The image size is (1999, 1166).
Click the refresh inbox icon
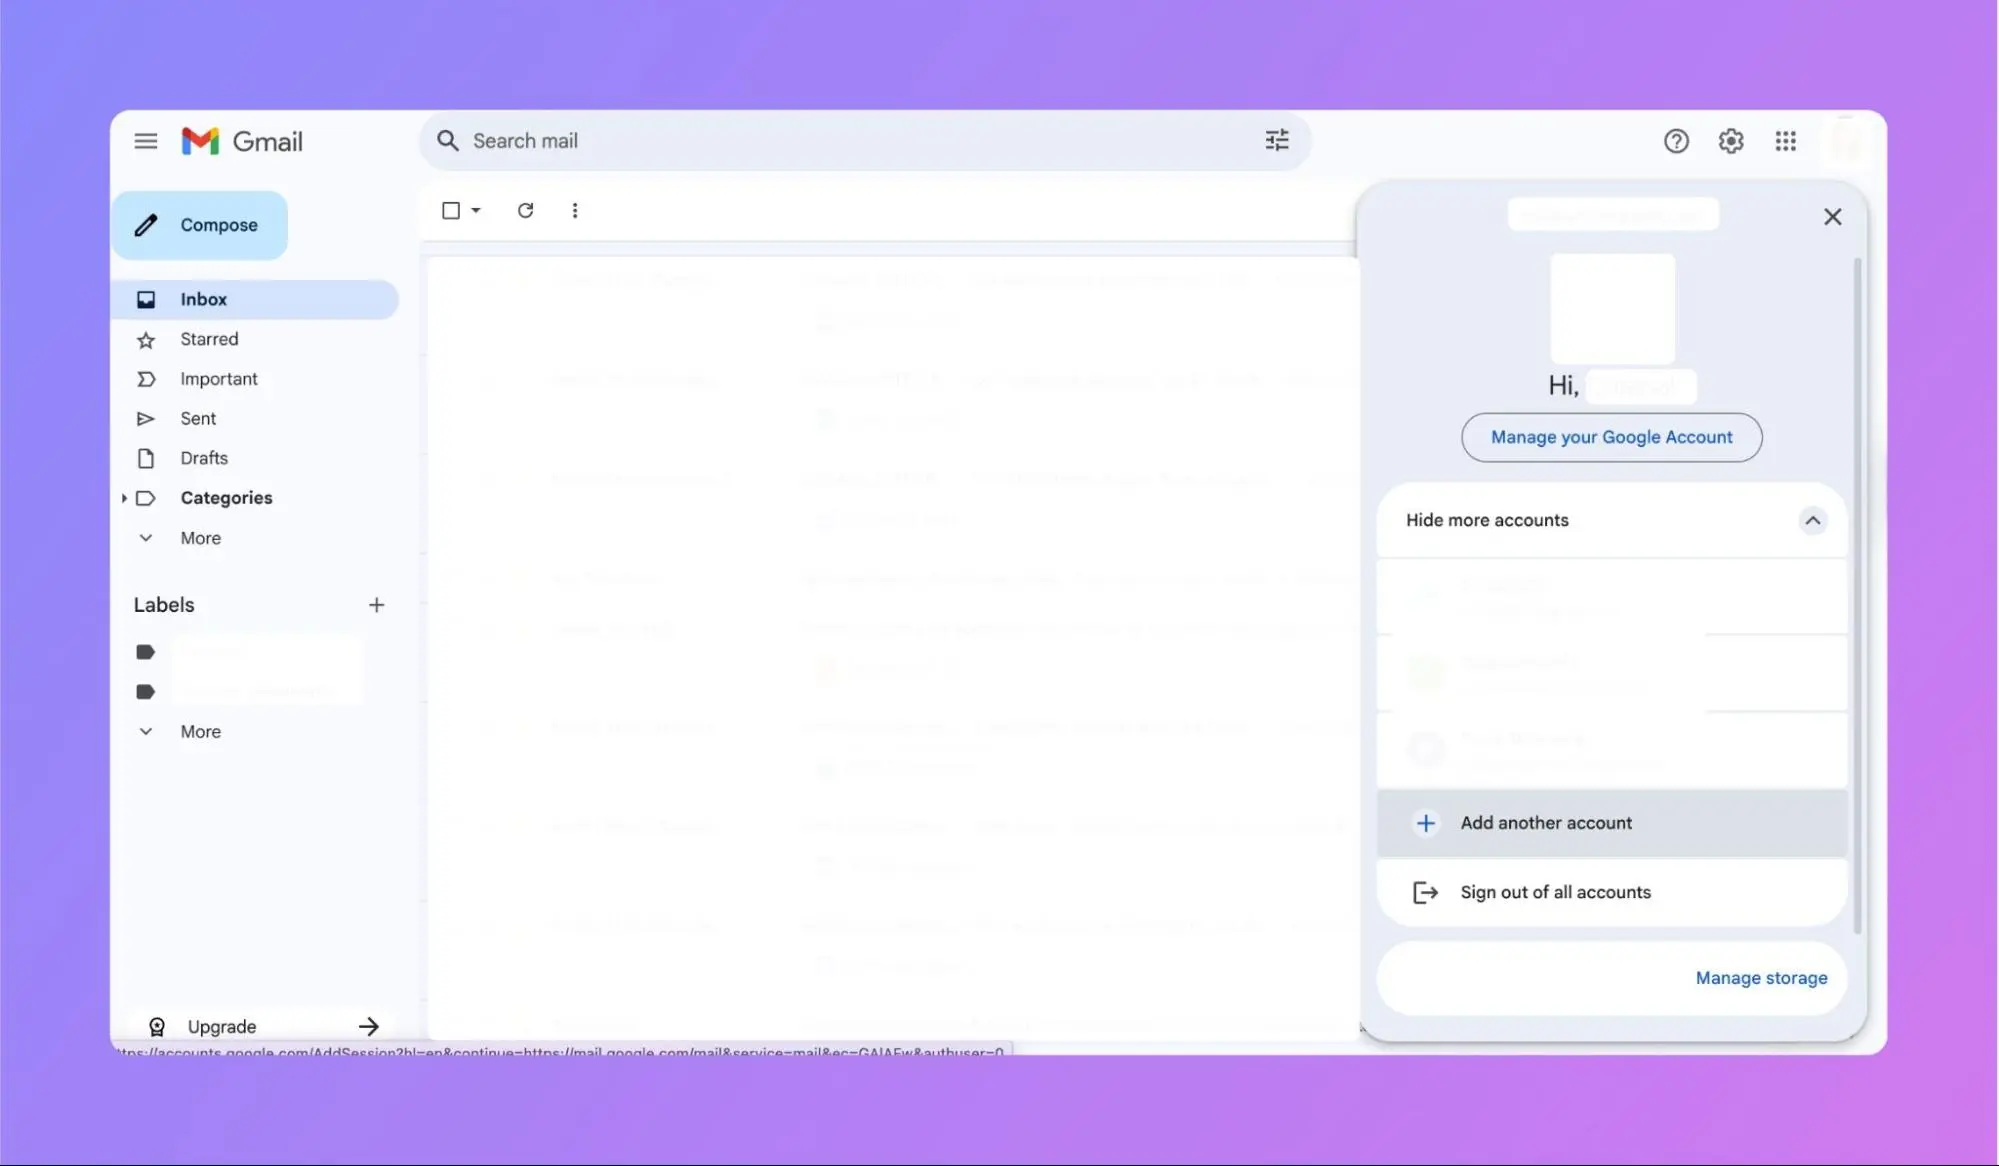tap(525, 210)
